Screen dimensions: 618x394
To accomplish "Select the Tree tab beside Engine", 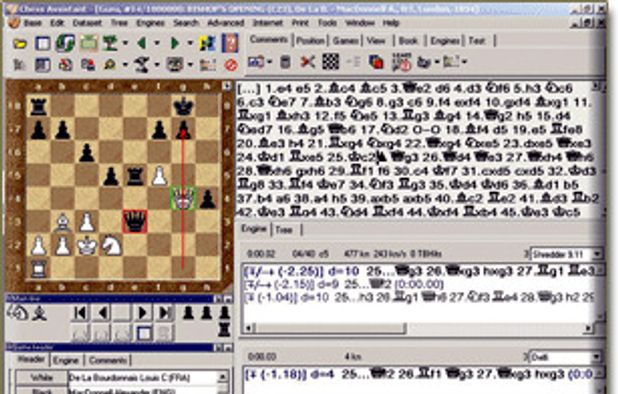I will point(284,230).
